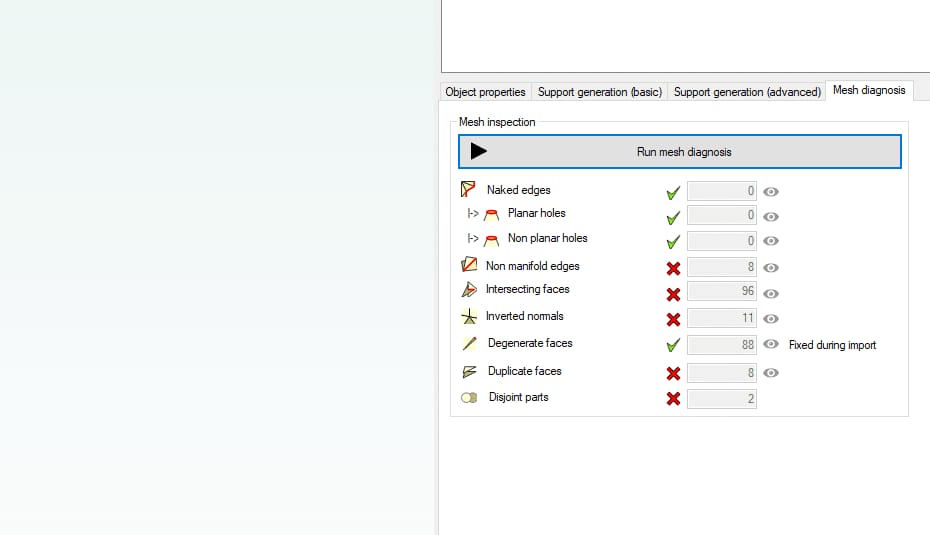Run mesh diagnosis button

pyautogui.click(x=680, y=152)
